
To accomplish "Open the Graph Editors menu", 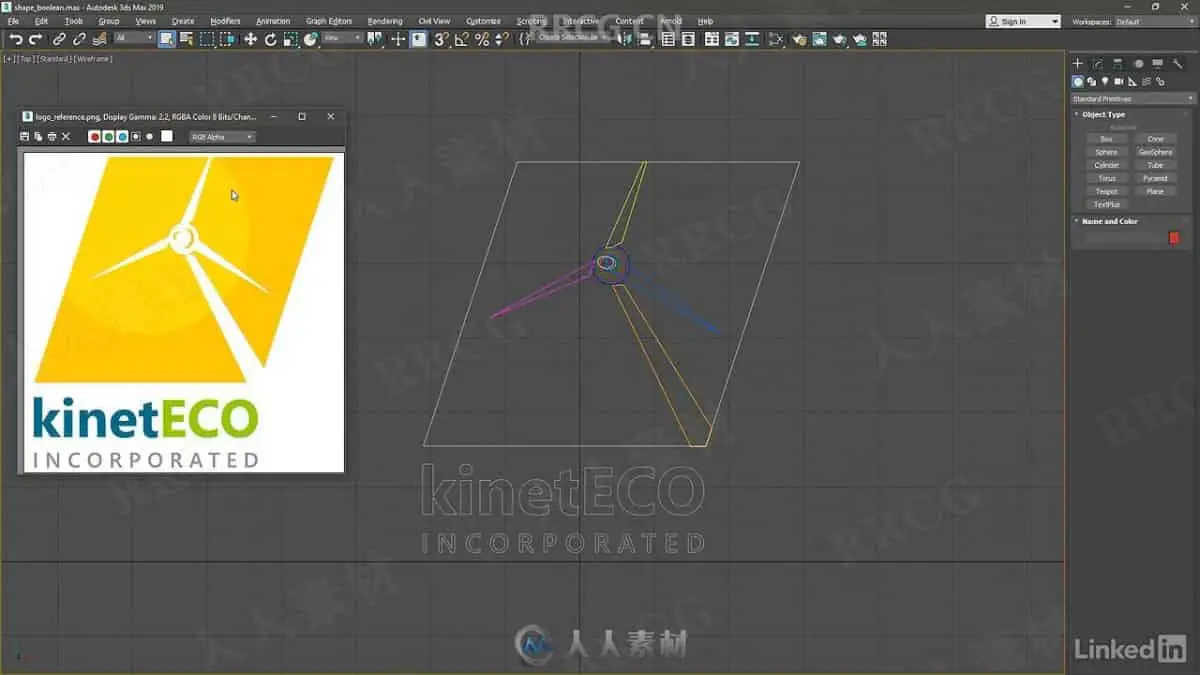I will (329, 21).
